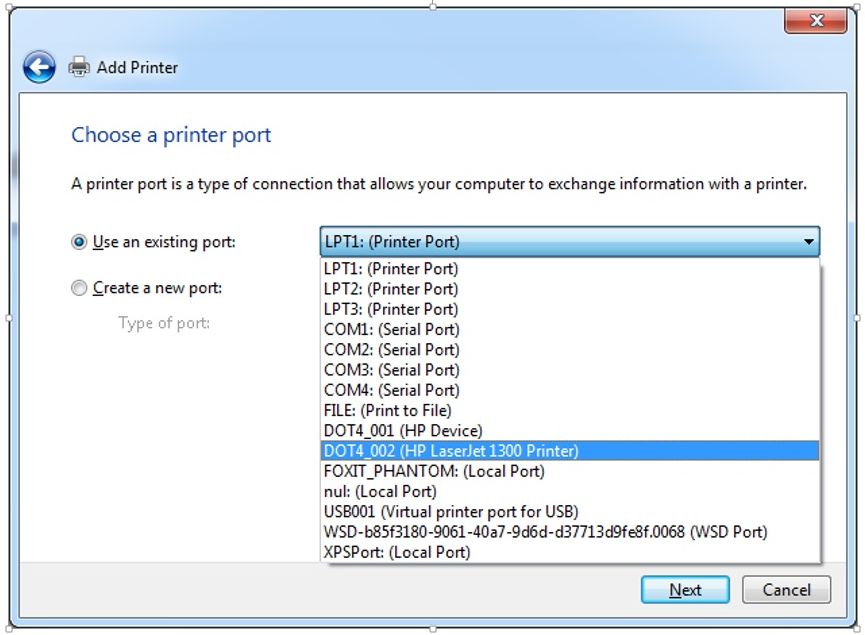The image size is (865, 635).
Task: Pick COM1: (Serial Port) option
Action: click(570, 329)
